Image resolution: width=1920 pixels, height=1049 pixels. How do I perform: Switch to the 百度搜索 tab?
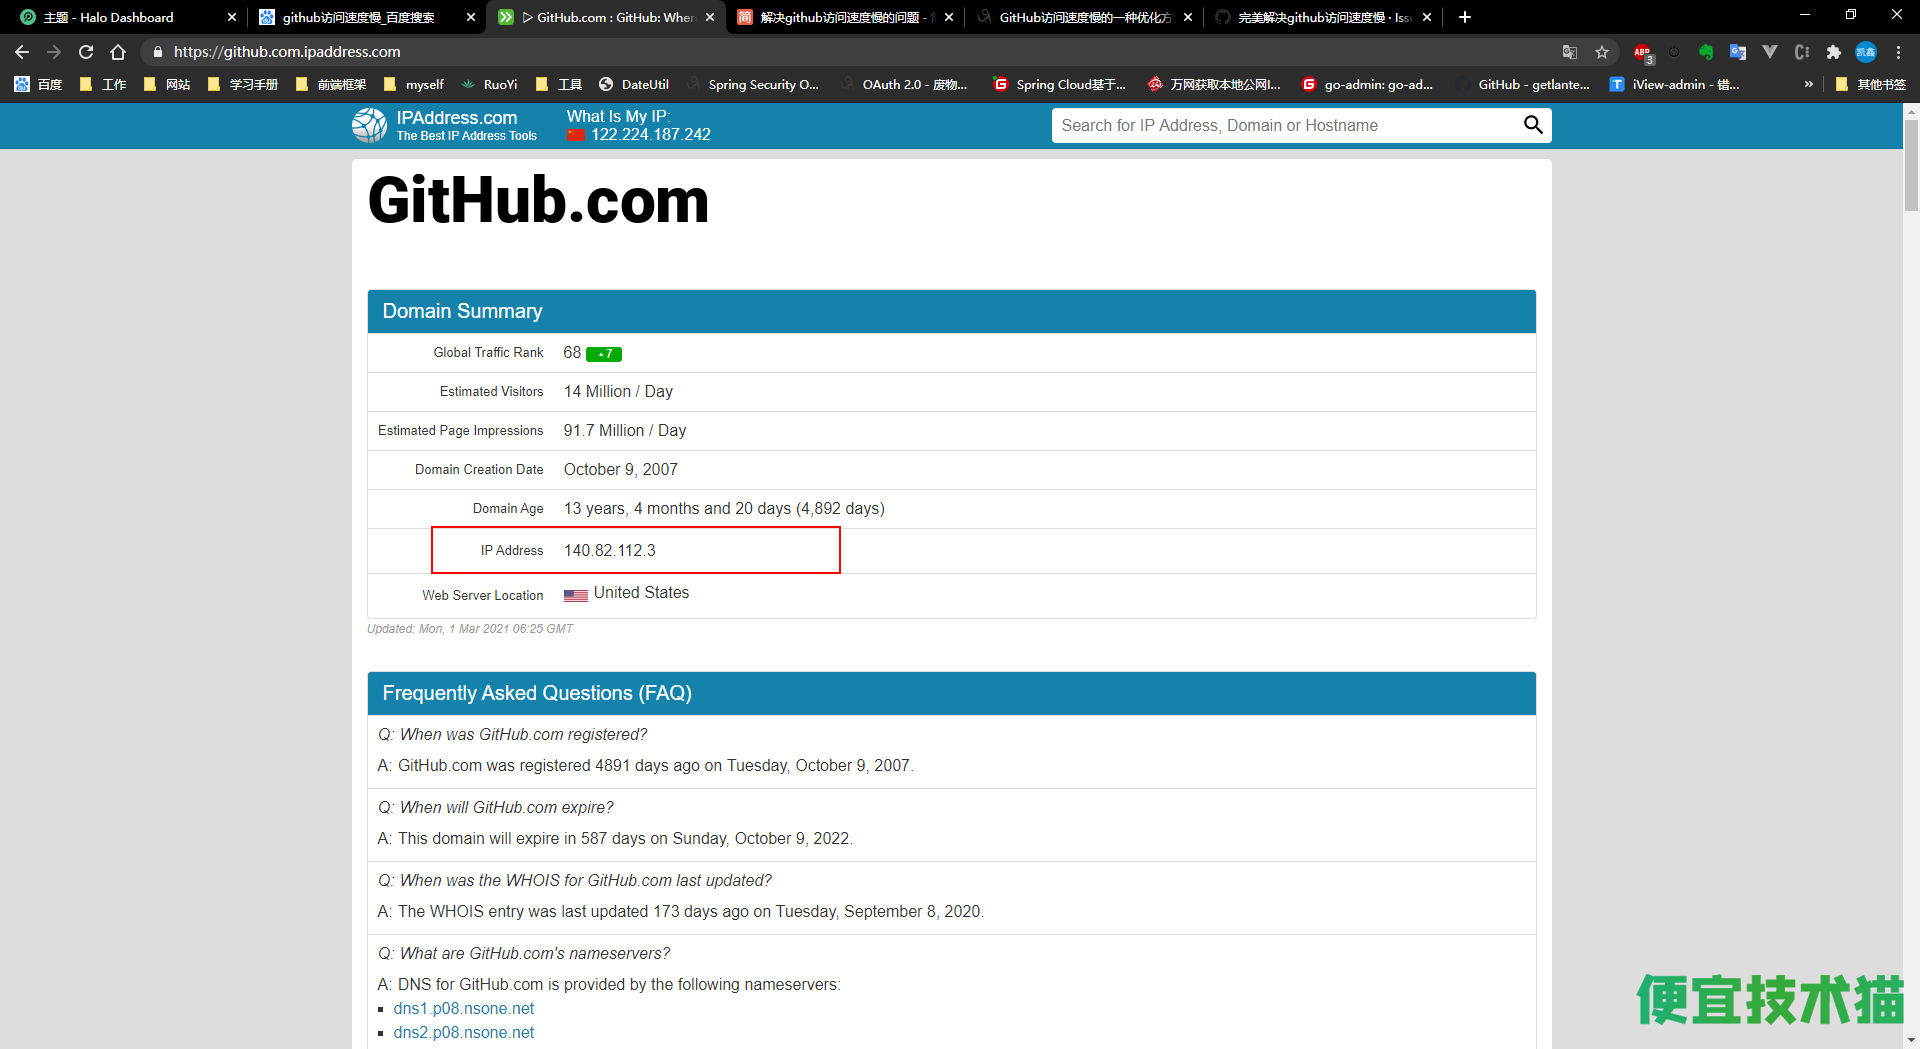pos(360,17)
